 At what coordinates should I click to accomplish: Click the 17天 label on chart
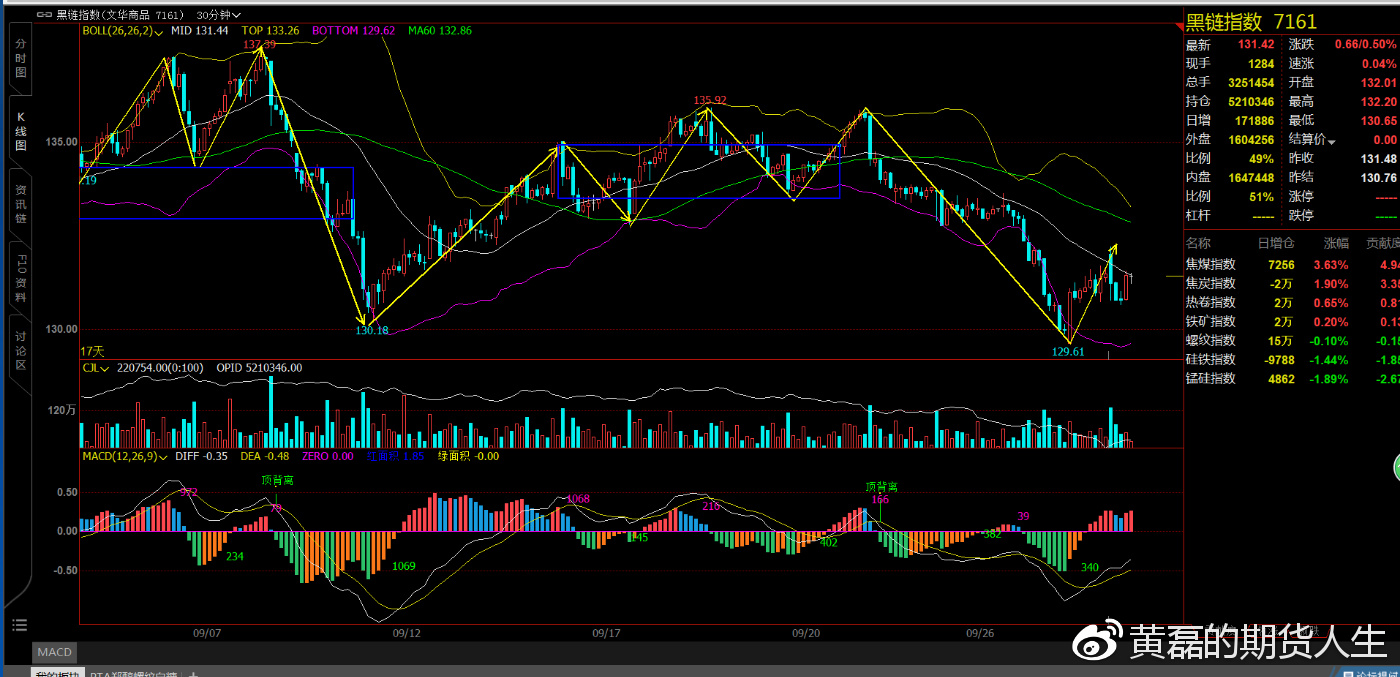click(x=92, y=352)
